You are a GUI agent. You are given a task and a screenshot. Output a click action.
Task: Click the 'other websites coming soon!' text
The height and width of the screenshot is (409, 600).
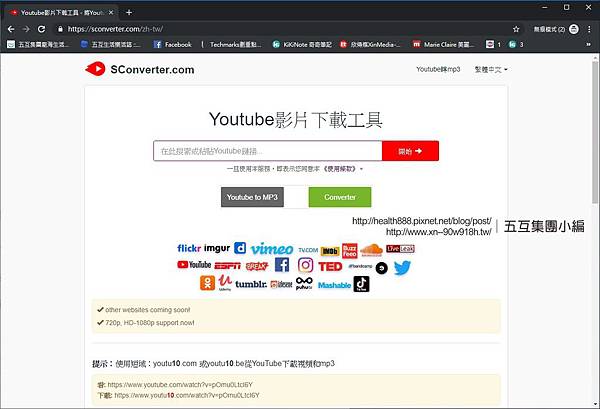tap(148, 310)
